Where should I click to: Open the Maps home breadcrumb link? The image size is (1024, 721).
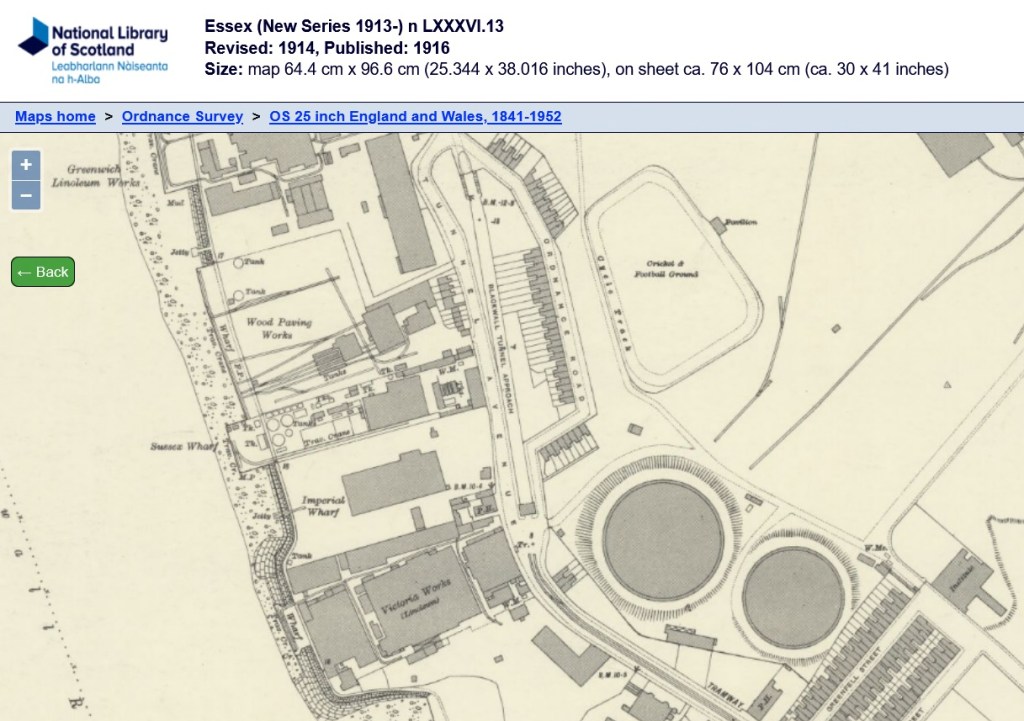tap(55, 117)
